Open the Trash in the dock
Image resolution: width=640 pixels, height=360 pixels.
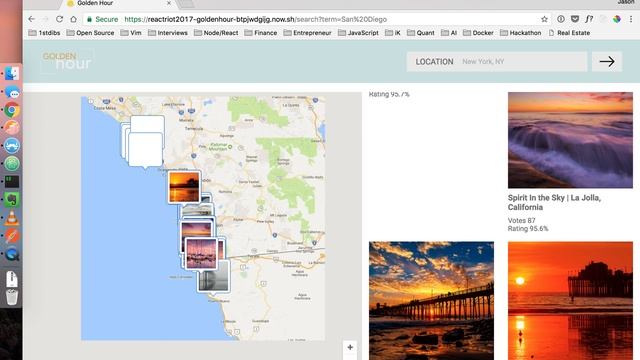pos(12,297)
